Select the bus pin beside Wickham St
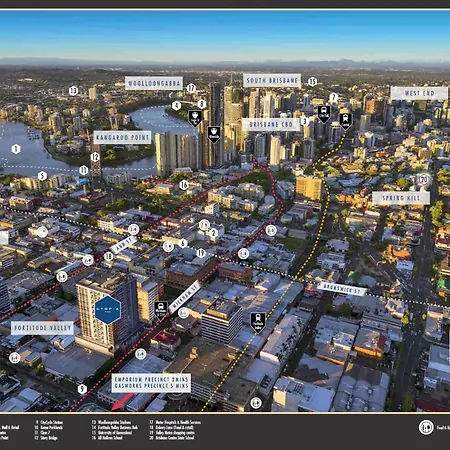Viewport: 450px width, 450px height. coord(161,310)
